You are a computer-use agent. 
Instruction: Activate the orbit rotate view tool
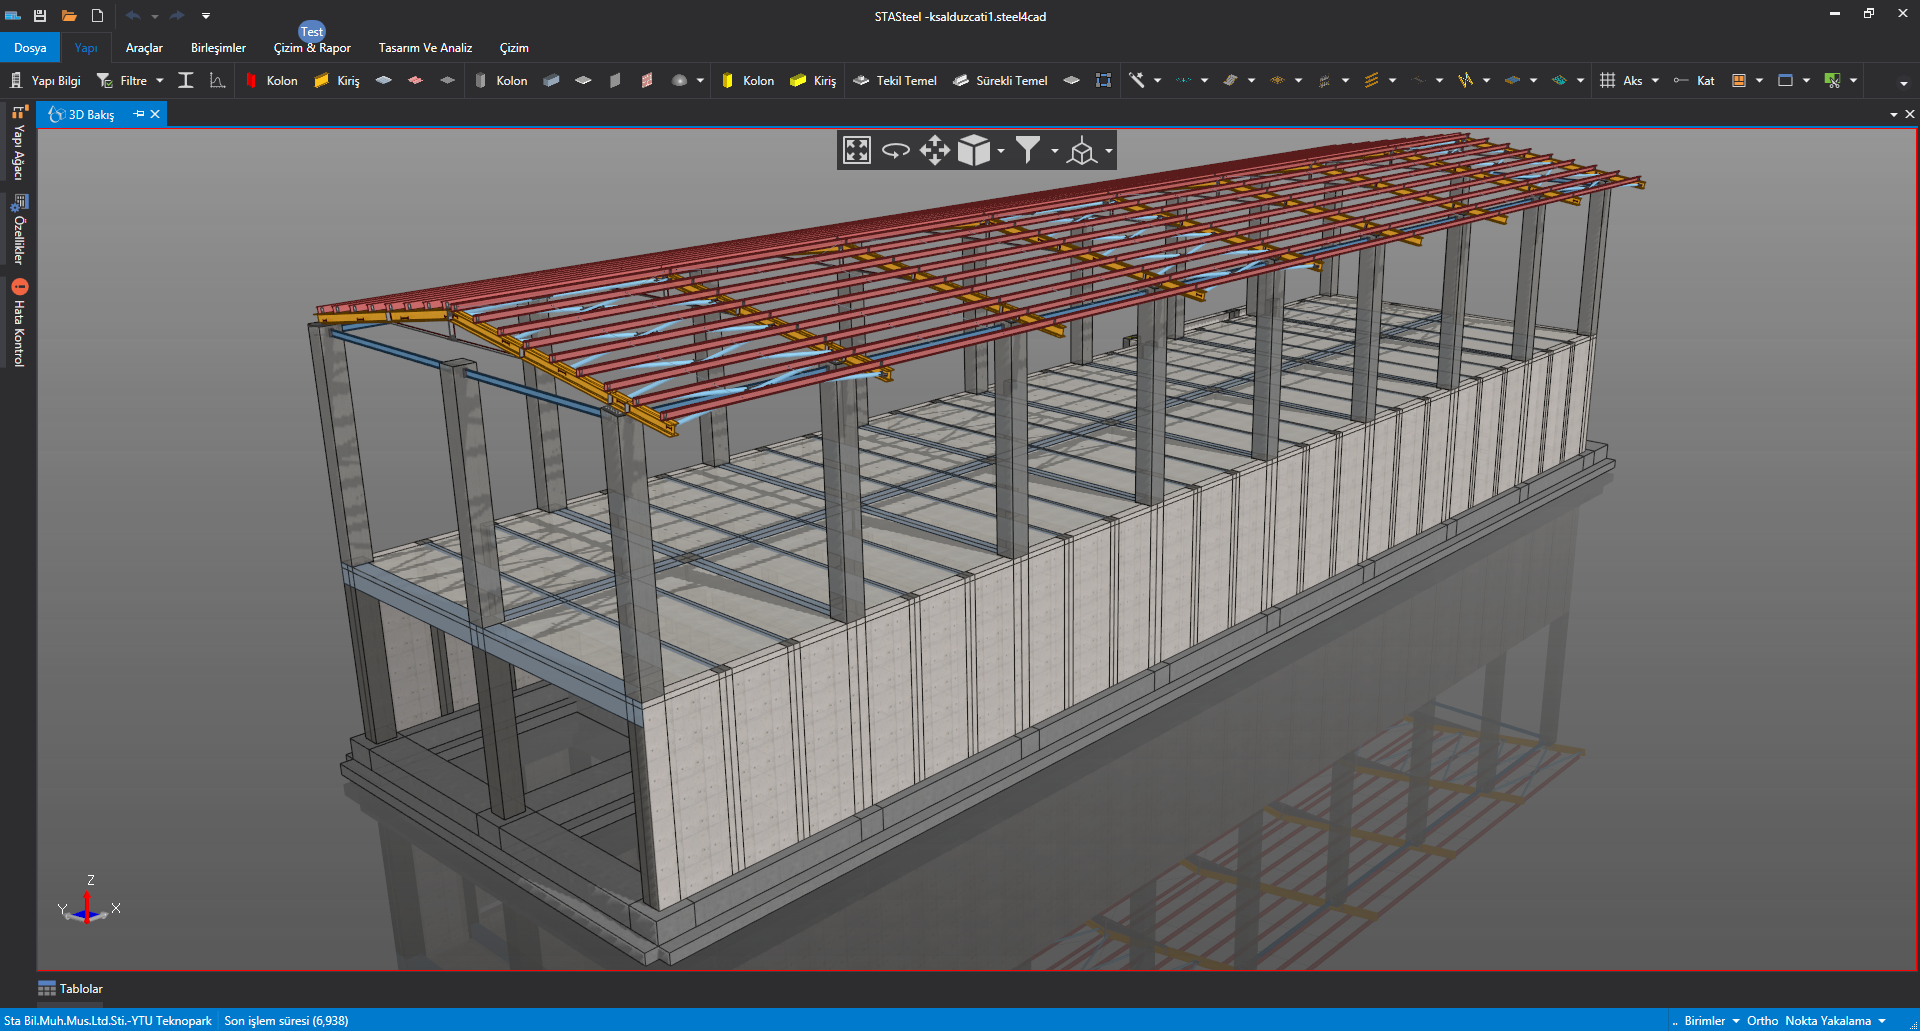click(x=896, y=151)
